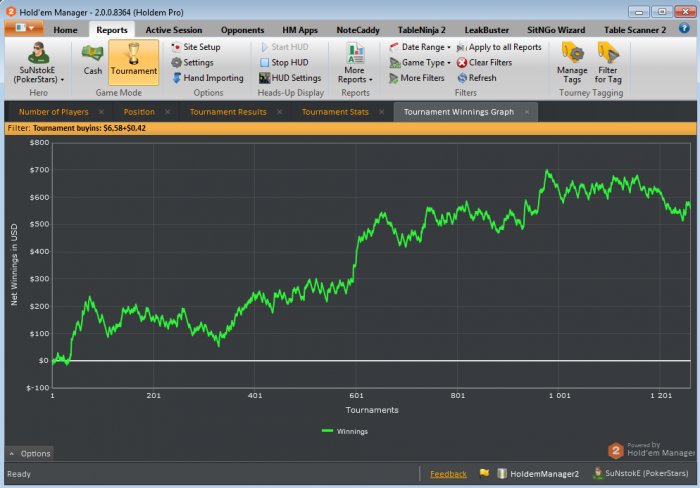Image resolution: width=700 pixels, height=488 pixels.
Task: Open the More Reports dropdown
Action: pyautogui.click(x=355, y=62)
